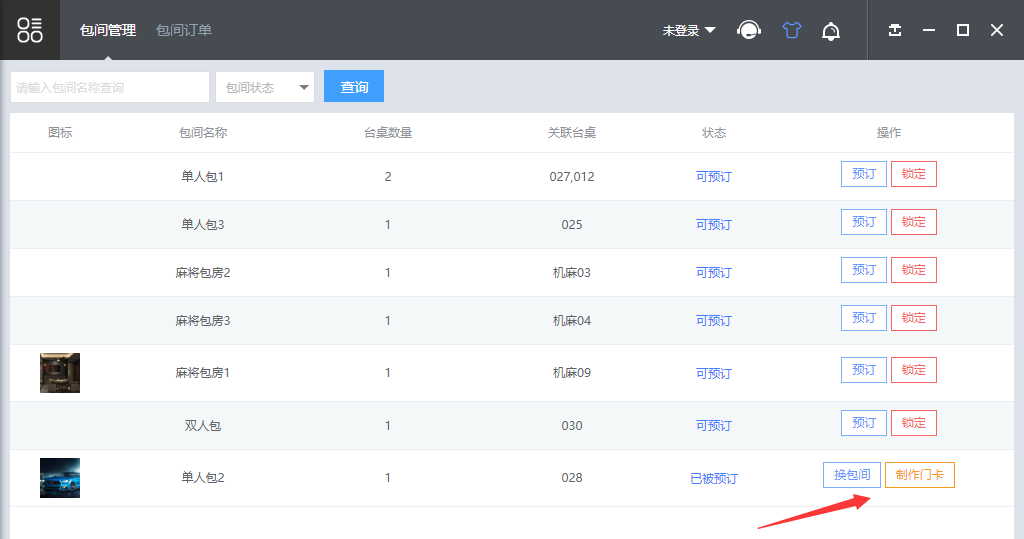Image resolution: width=1024 pixels, height=539 pixels.
Task: Switch to 包间订单 tab
Action: (184, 30)
